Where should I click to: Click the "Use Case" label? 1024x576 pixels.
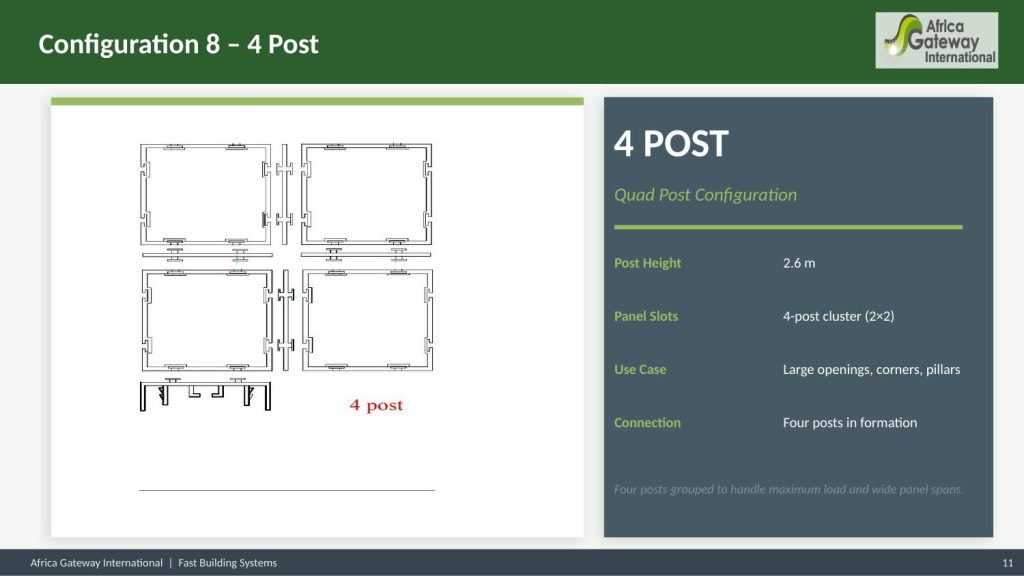(x=640, y=369)
